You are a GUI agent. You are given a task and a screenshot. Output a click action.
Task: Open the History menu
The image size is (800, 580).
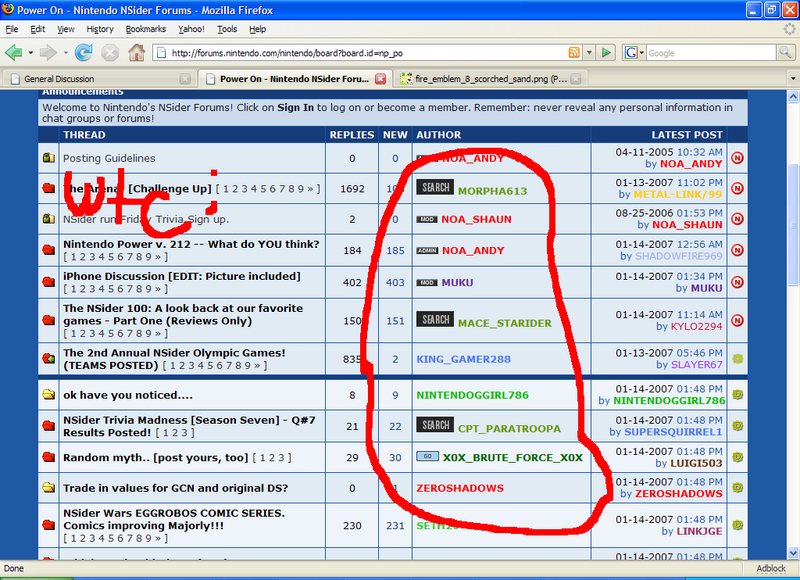click(100, 29)
